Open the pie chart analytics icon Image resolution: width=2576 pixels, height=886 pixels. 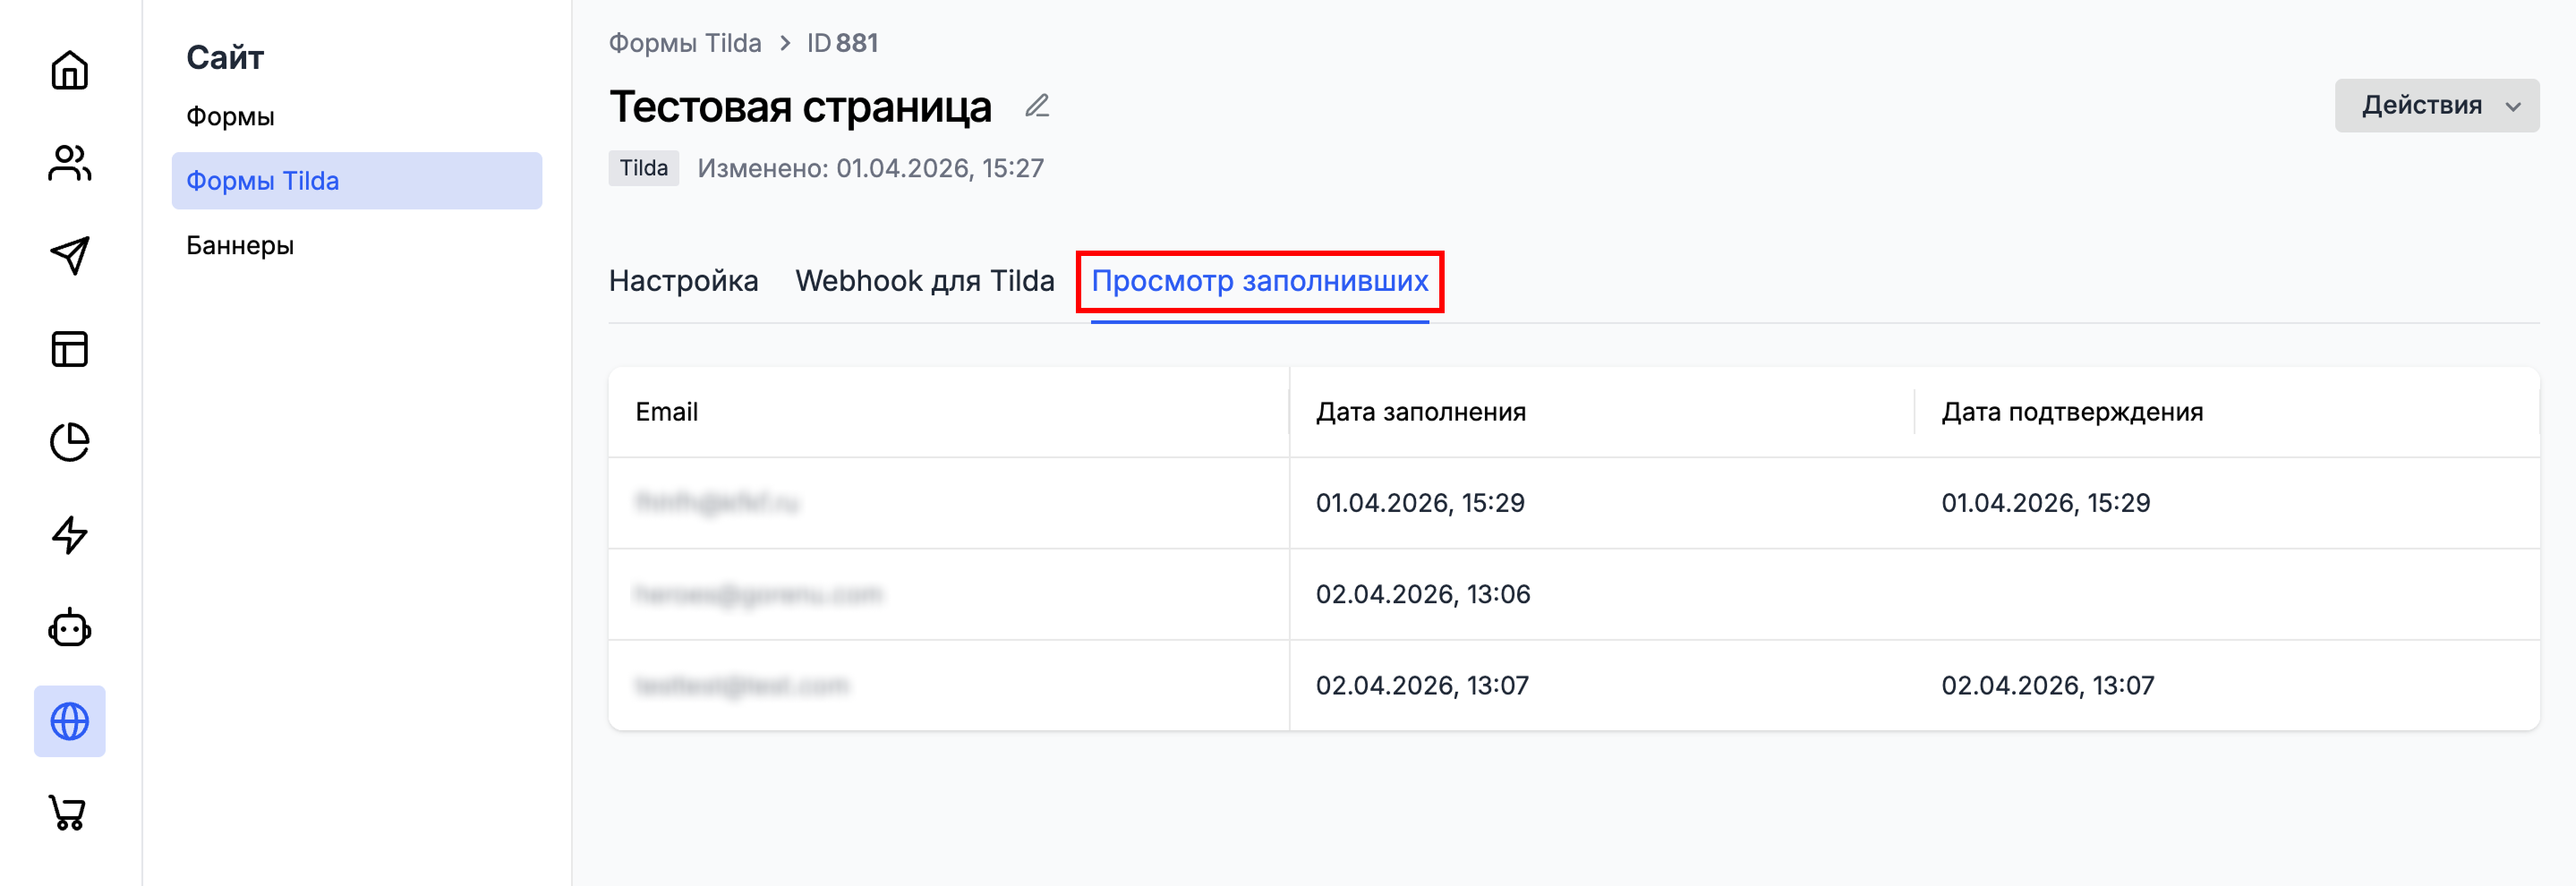tap(69, 442)
